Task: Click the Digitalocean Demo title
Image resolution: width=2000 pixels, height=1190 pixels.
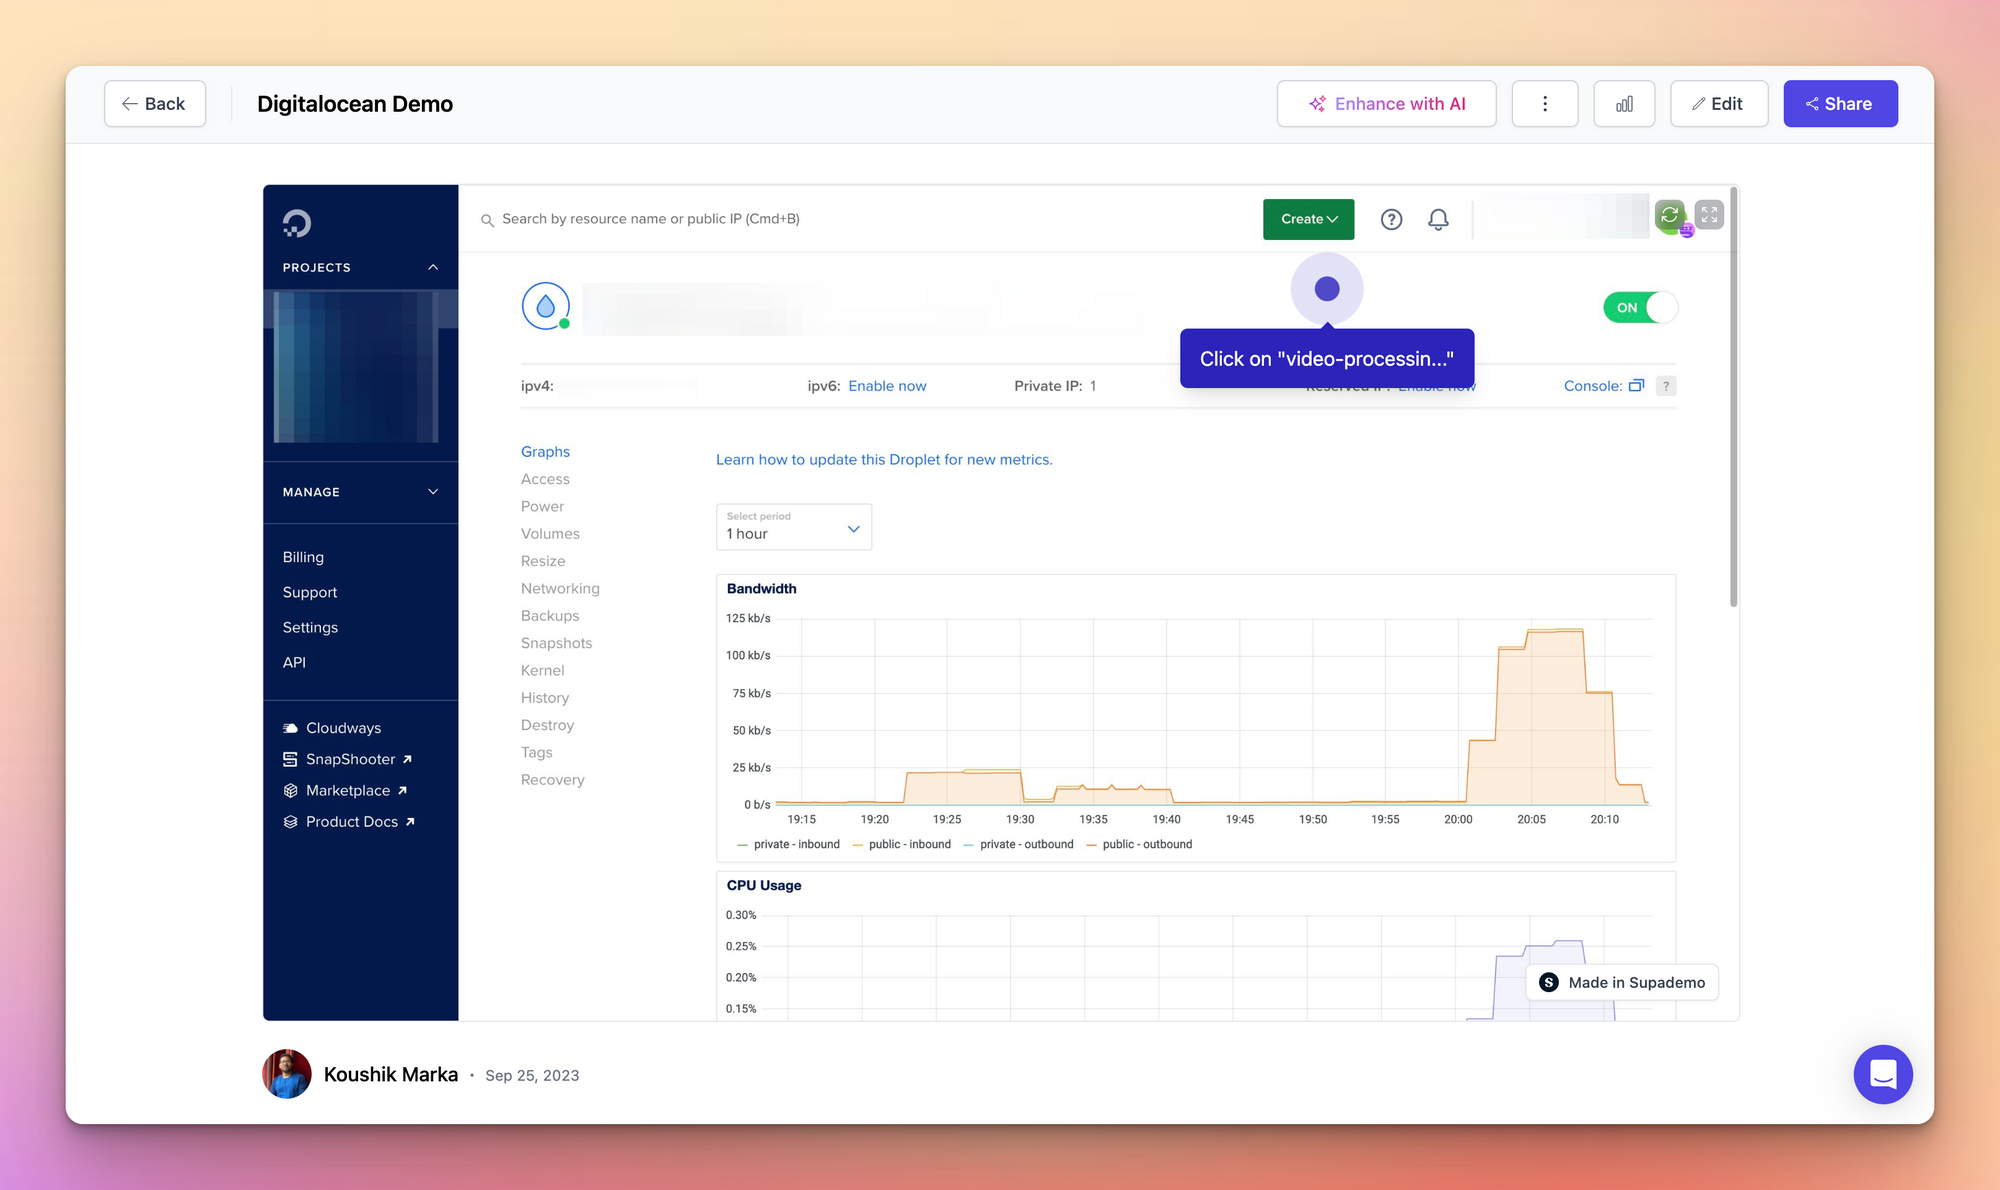Action: tap(355, 104)
